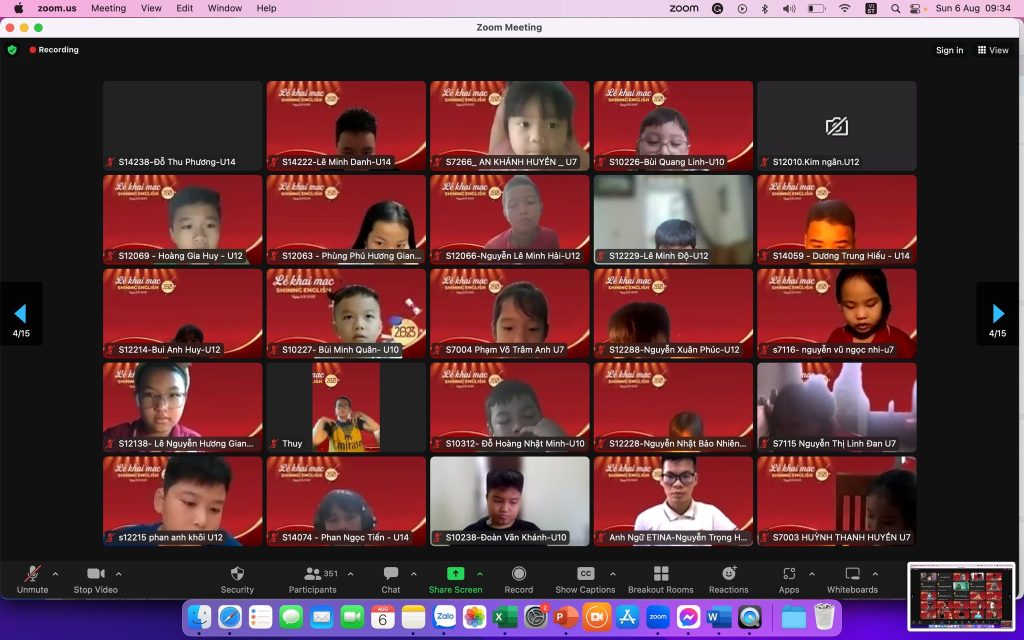This screenshot has width=1024, height=640.
Task: Go to next gallery page arrow
Action: coord(997,314)
